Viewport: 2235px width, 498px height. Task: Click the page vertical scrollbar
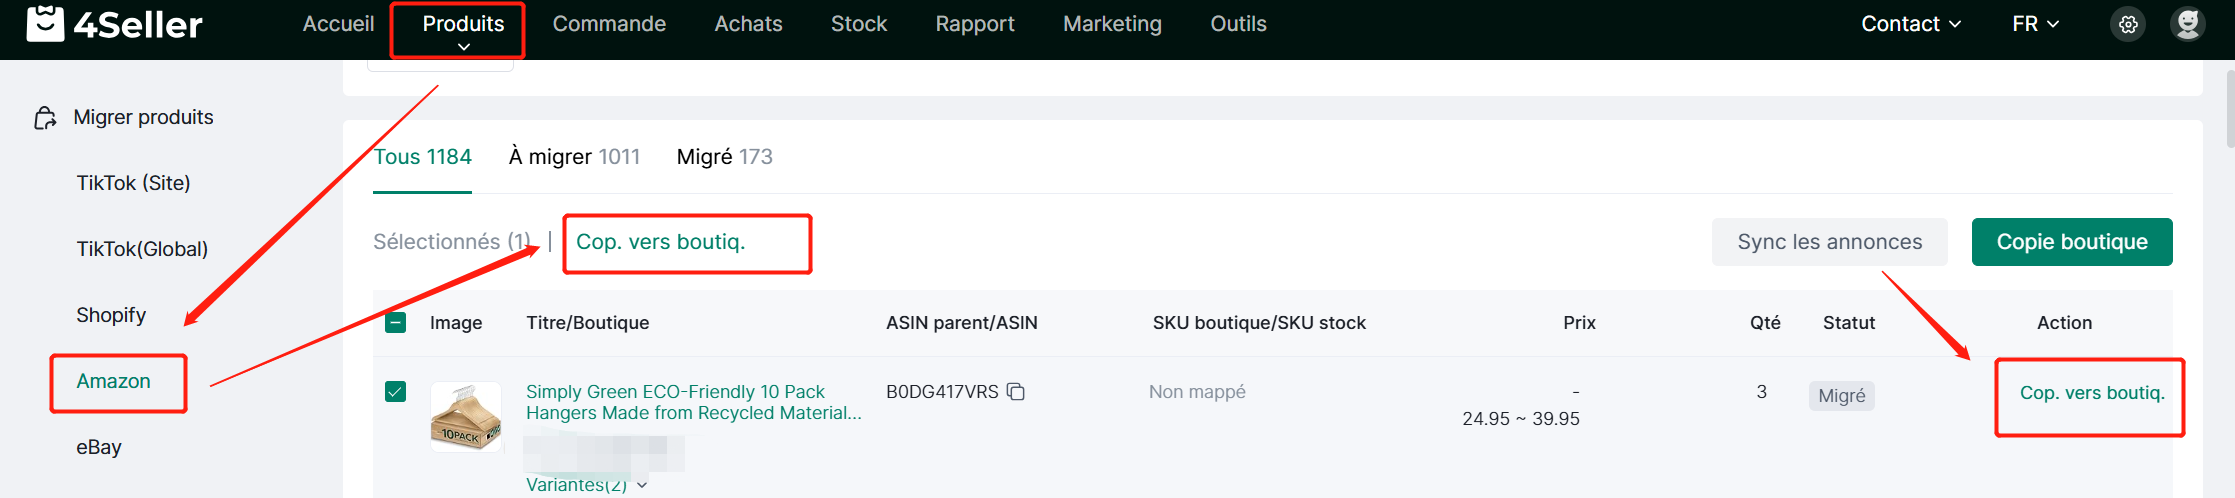click(2229, 110)
